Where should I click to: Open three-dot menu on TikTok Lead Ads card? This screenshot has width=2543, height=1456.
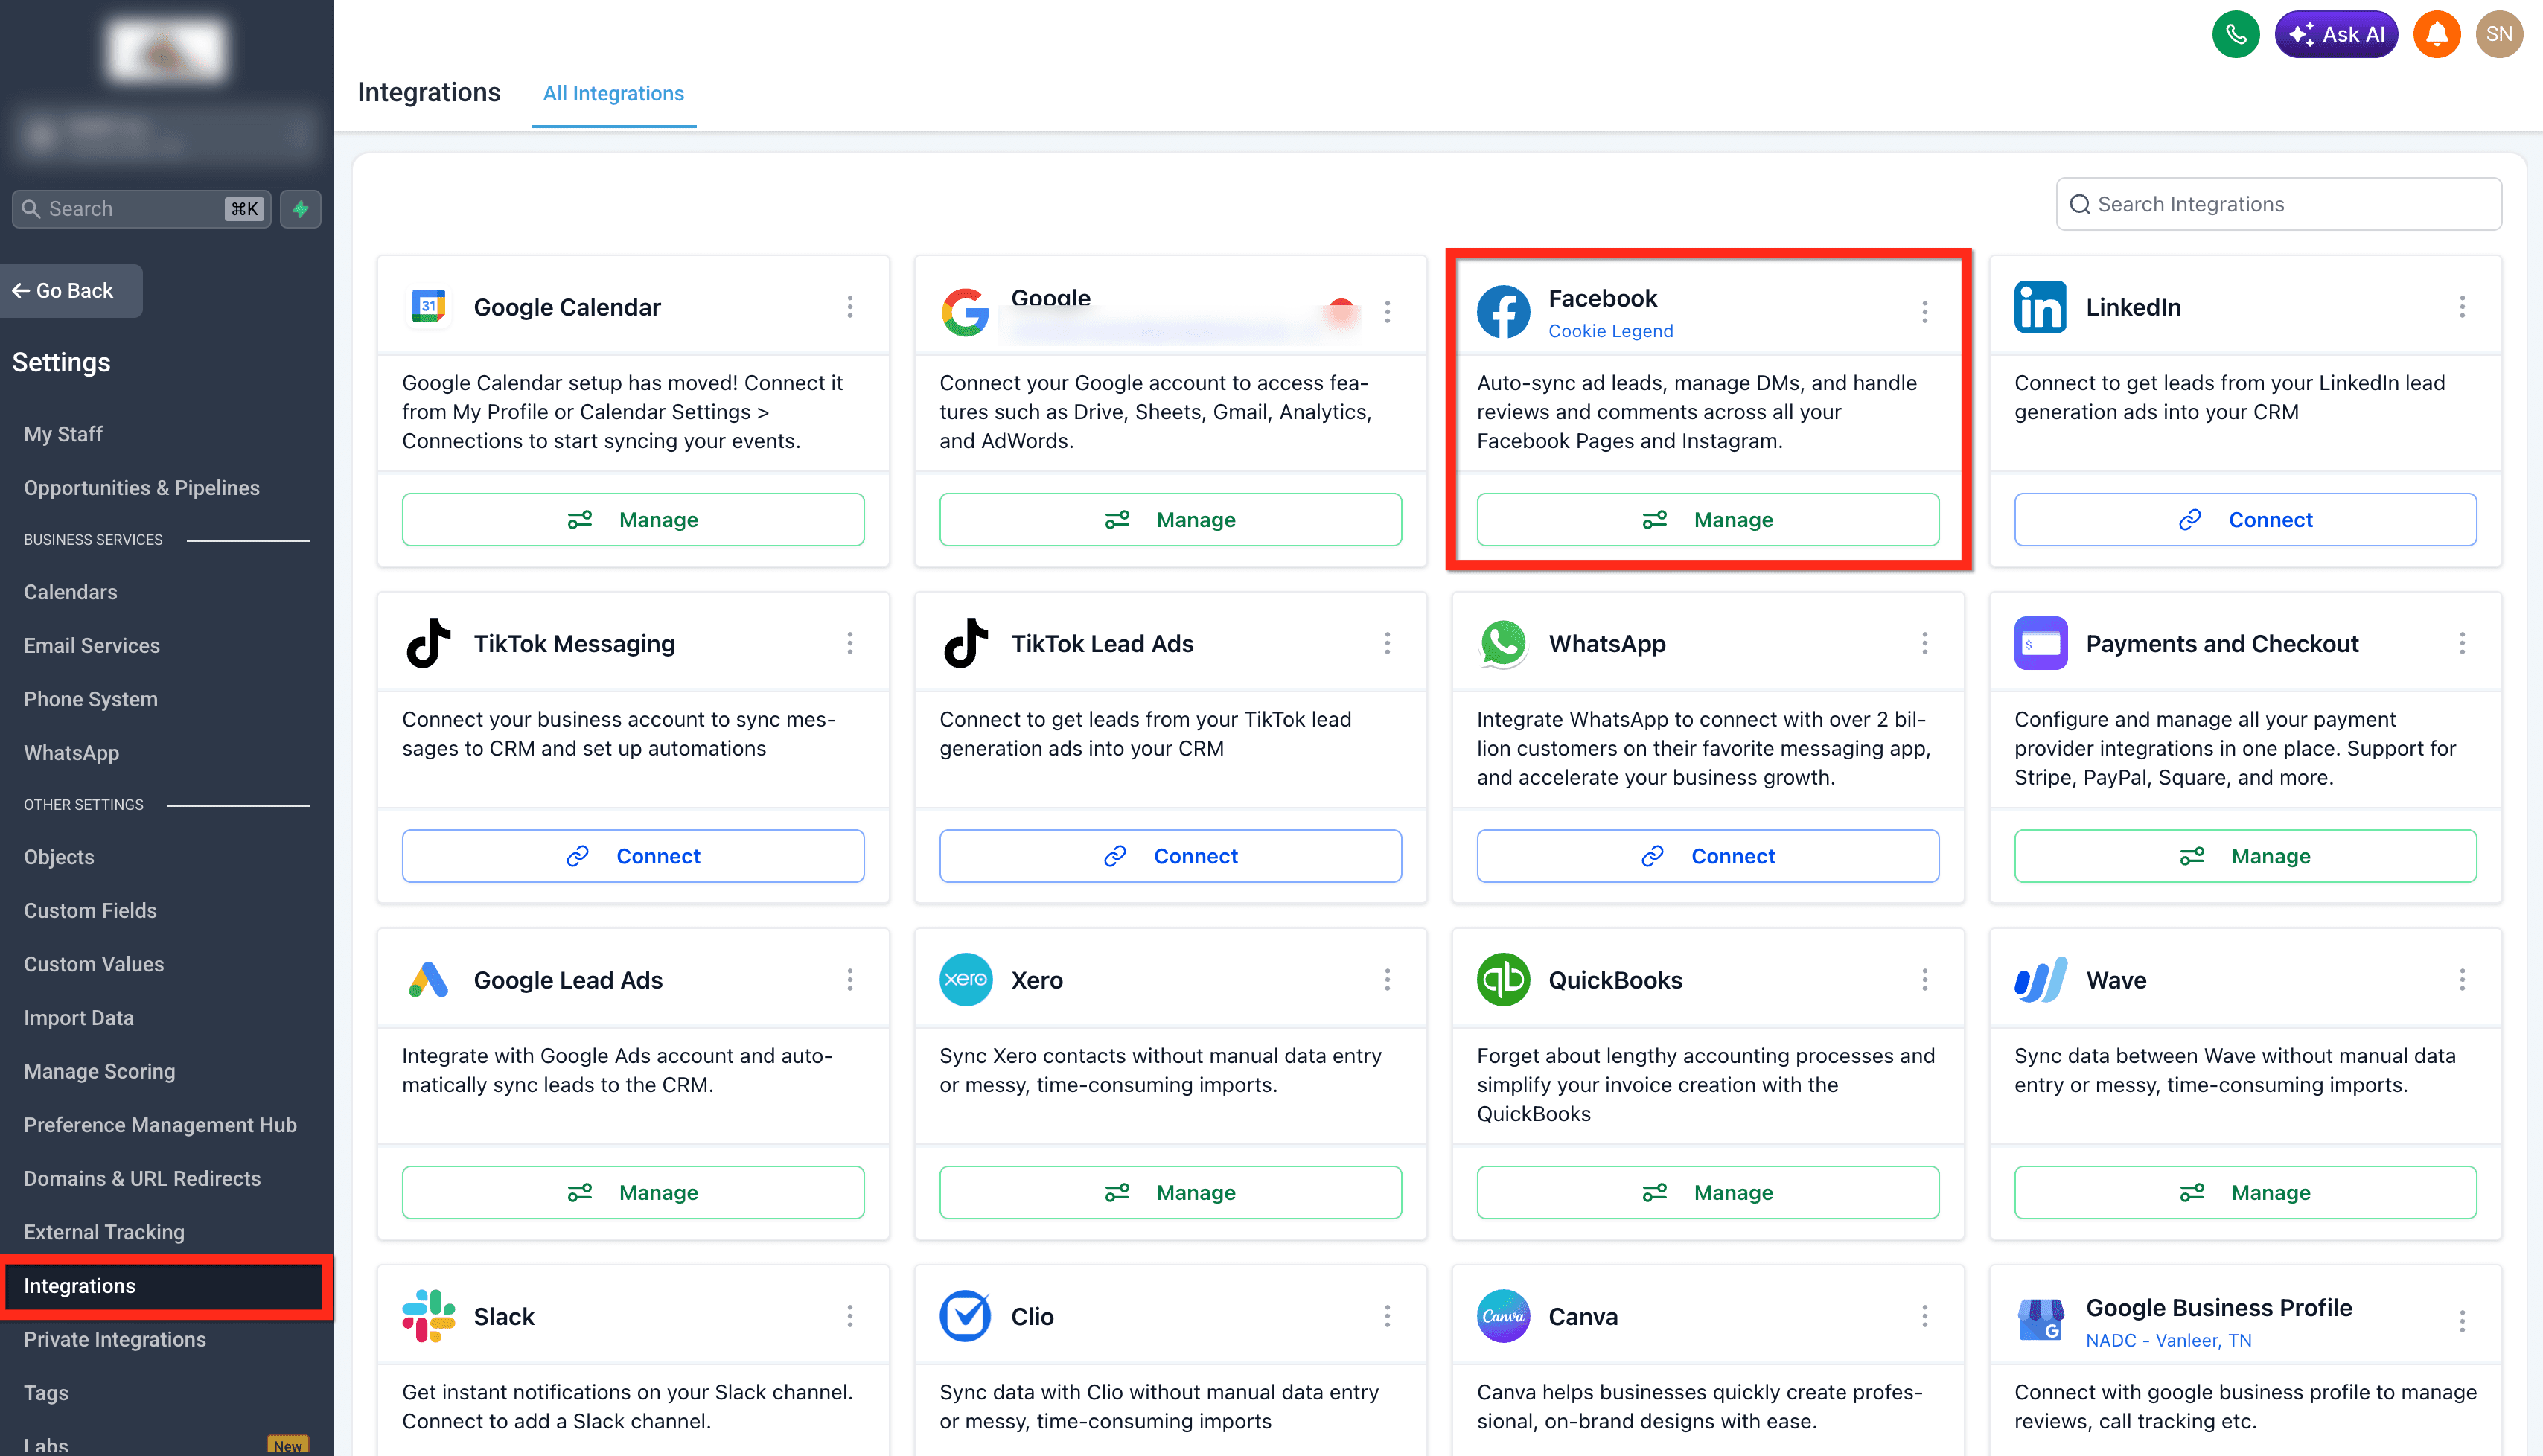(x=1387, y=643)
